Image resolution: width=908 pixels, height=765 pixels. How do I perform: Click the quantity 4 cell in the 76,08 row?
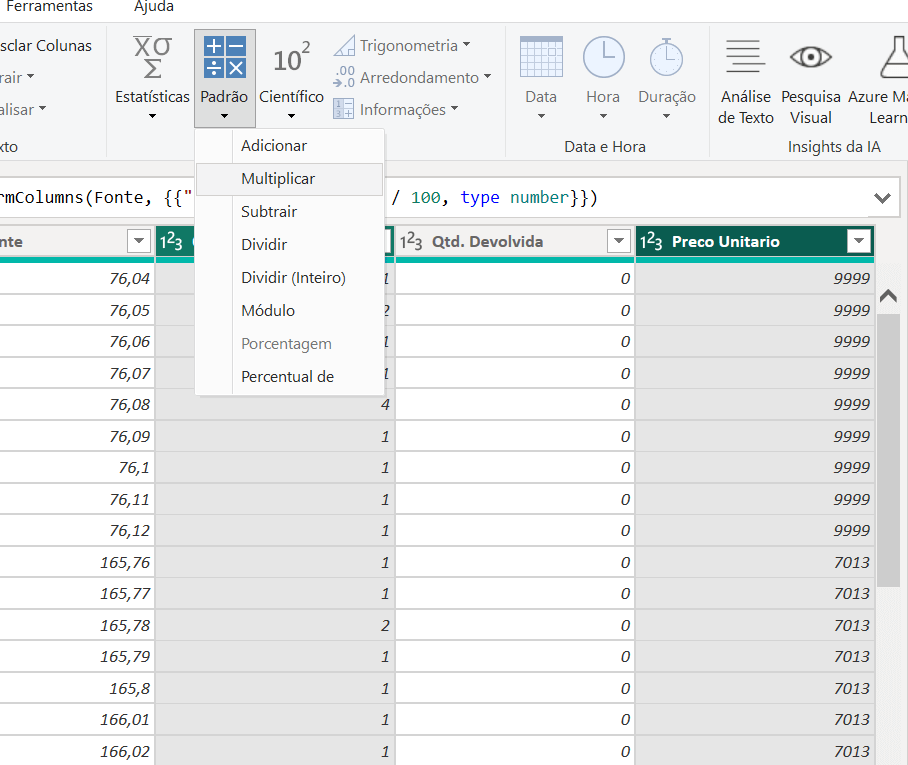275,405
